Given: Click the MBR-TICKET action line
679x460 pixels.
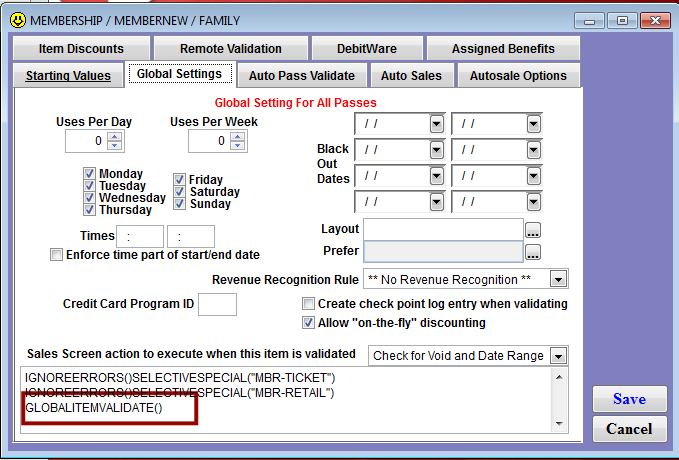Looking at the screenshot, I should (180, 378).
